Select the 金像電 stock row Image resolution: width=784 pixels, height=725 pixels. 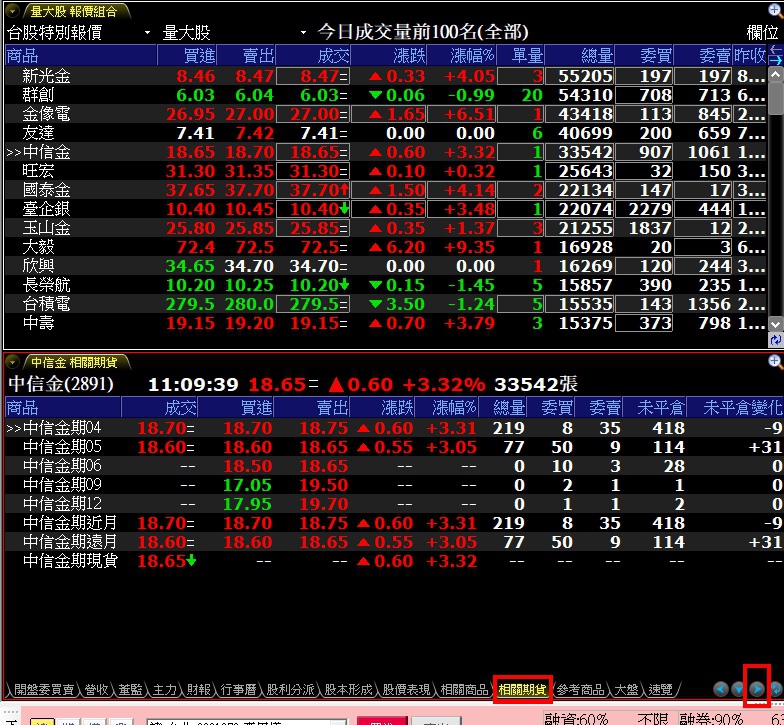click(x=386, y=114)
